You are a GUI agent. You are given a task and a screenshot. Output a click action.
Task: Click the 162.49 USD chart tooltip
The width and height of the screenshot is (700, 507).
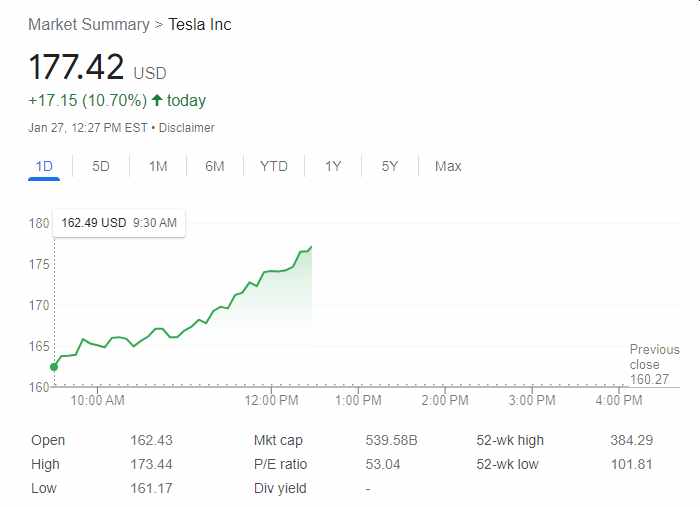118,223
